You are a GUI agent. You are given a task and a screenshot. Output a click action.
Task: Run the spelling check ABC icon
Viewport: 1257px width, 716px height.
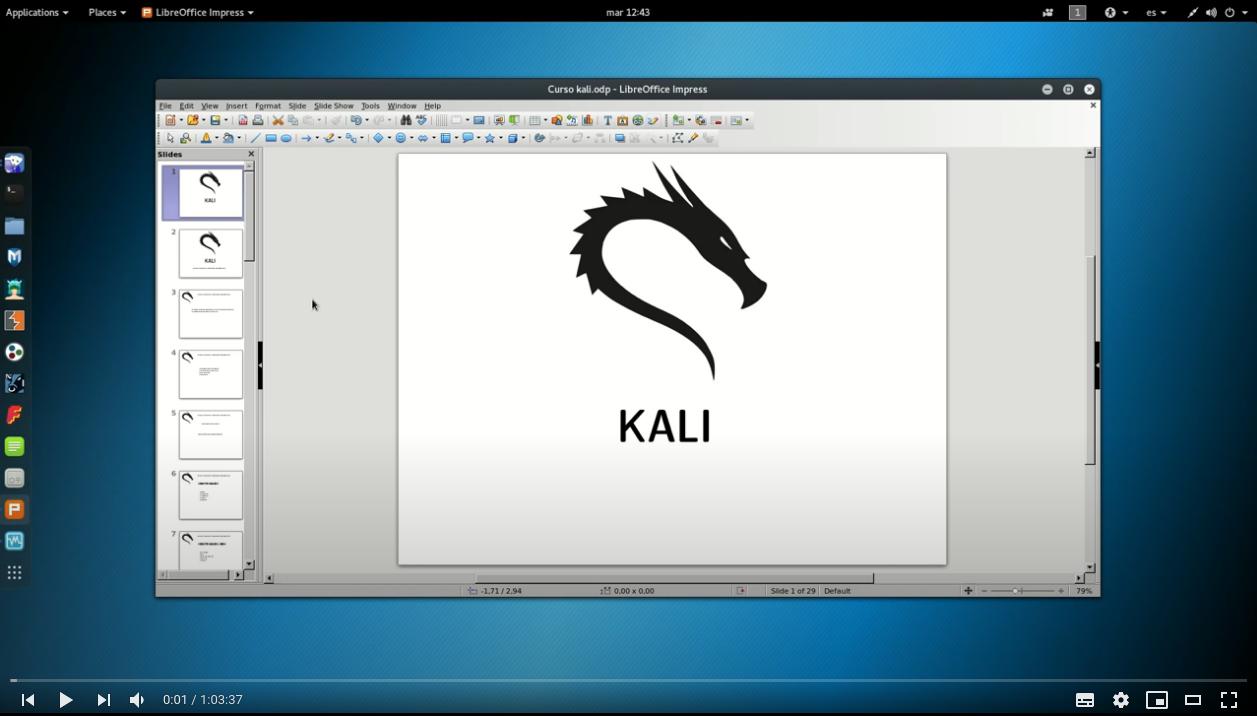point(422,120)
